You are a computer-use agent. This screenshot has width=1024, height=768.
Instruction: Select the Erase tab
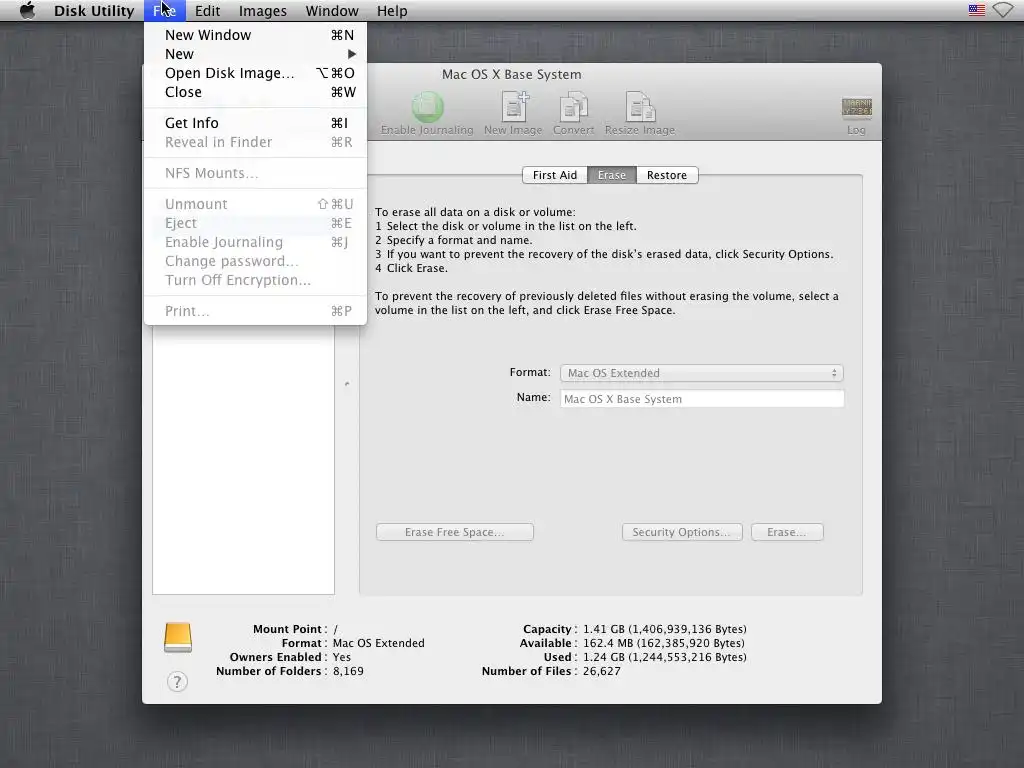click(x=611, y=175)
